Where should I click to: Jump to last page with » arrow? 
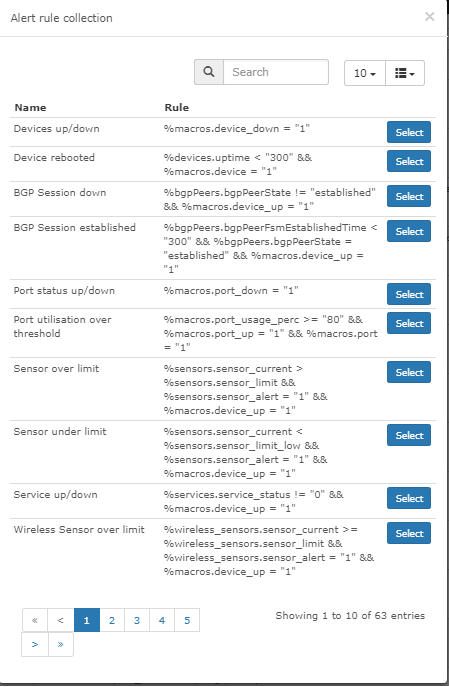coord(60,645)
